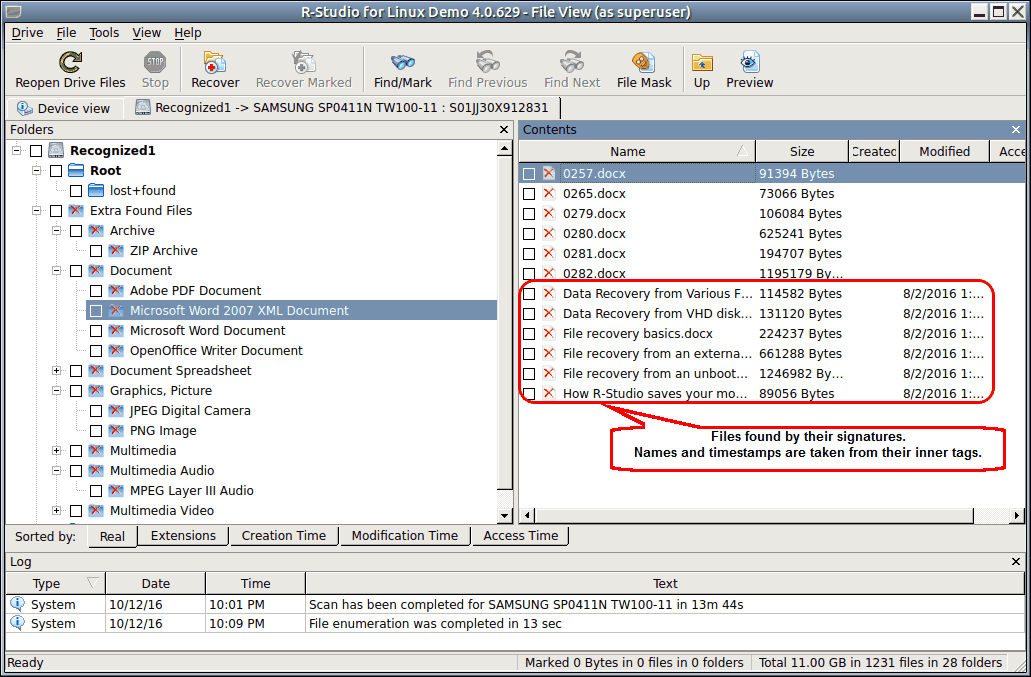
Task: Collapse the Document node
Action: (57, 271)
